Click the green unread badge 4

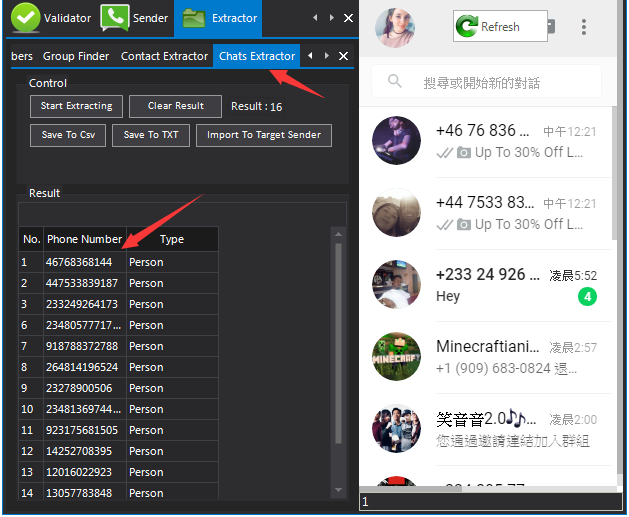(587, 297)
